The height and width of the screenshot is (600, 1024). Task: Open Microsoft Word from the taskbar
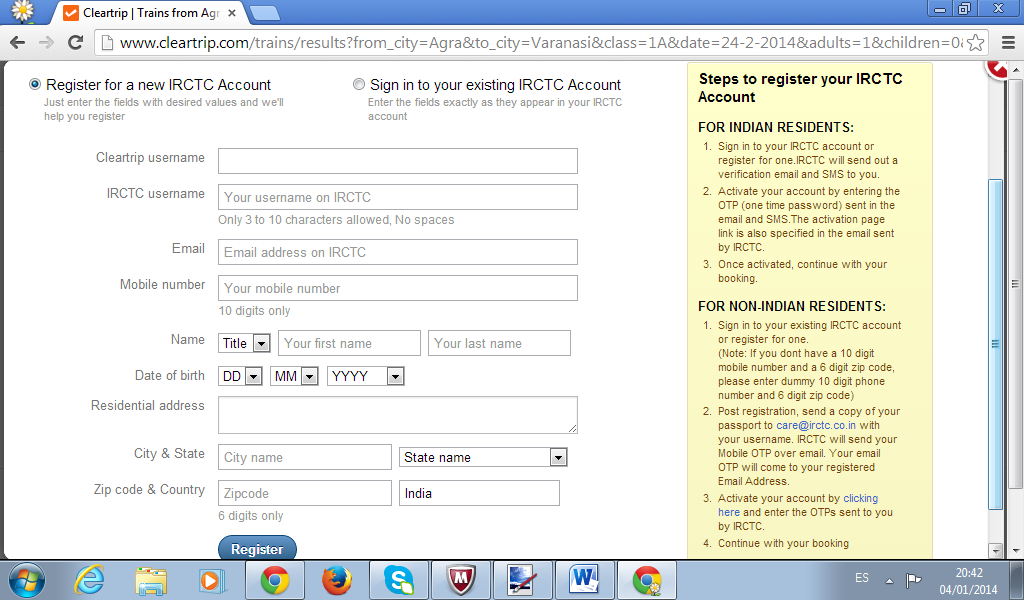tap(584, 580)
